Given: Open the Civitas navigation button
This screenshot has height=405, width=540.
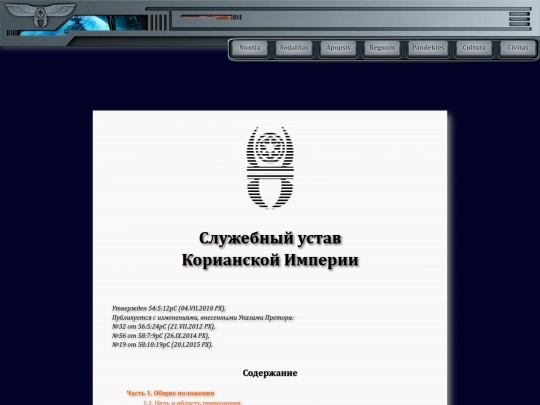Looking at the screenshot, I should point(518,48).
